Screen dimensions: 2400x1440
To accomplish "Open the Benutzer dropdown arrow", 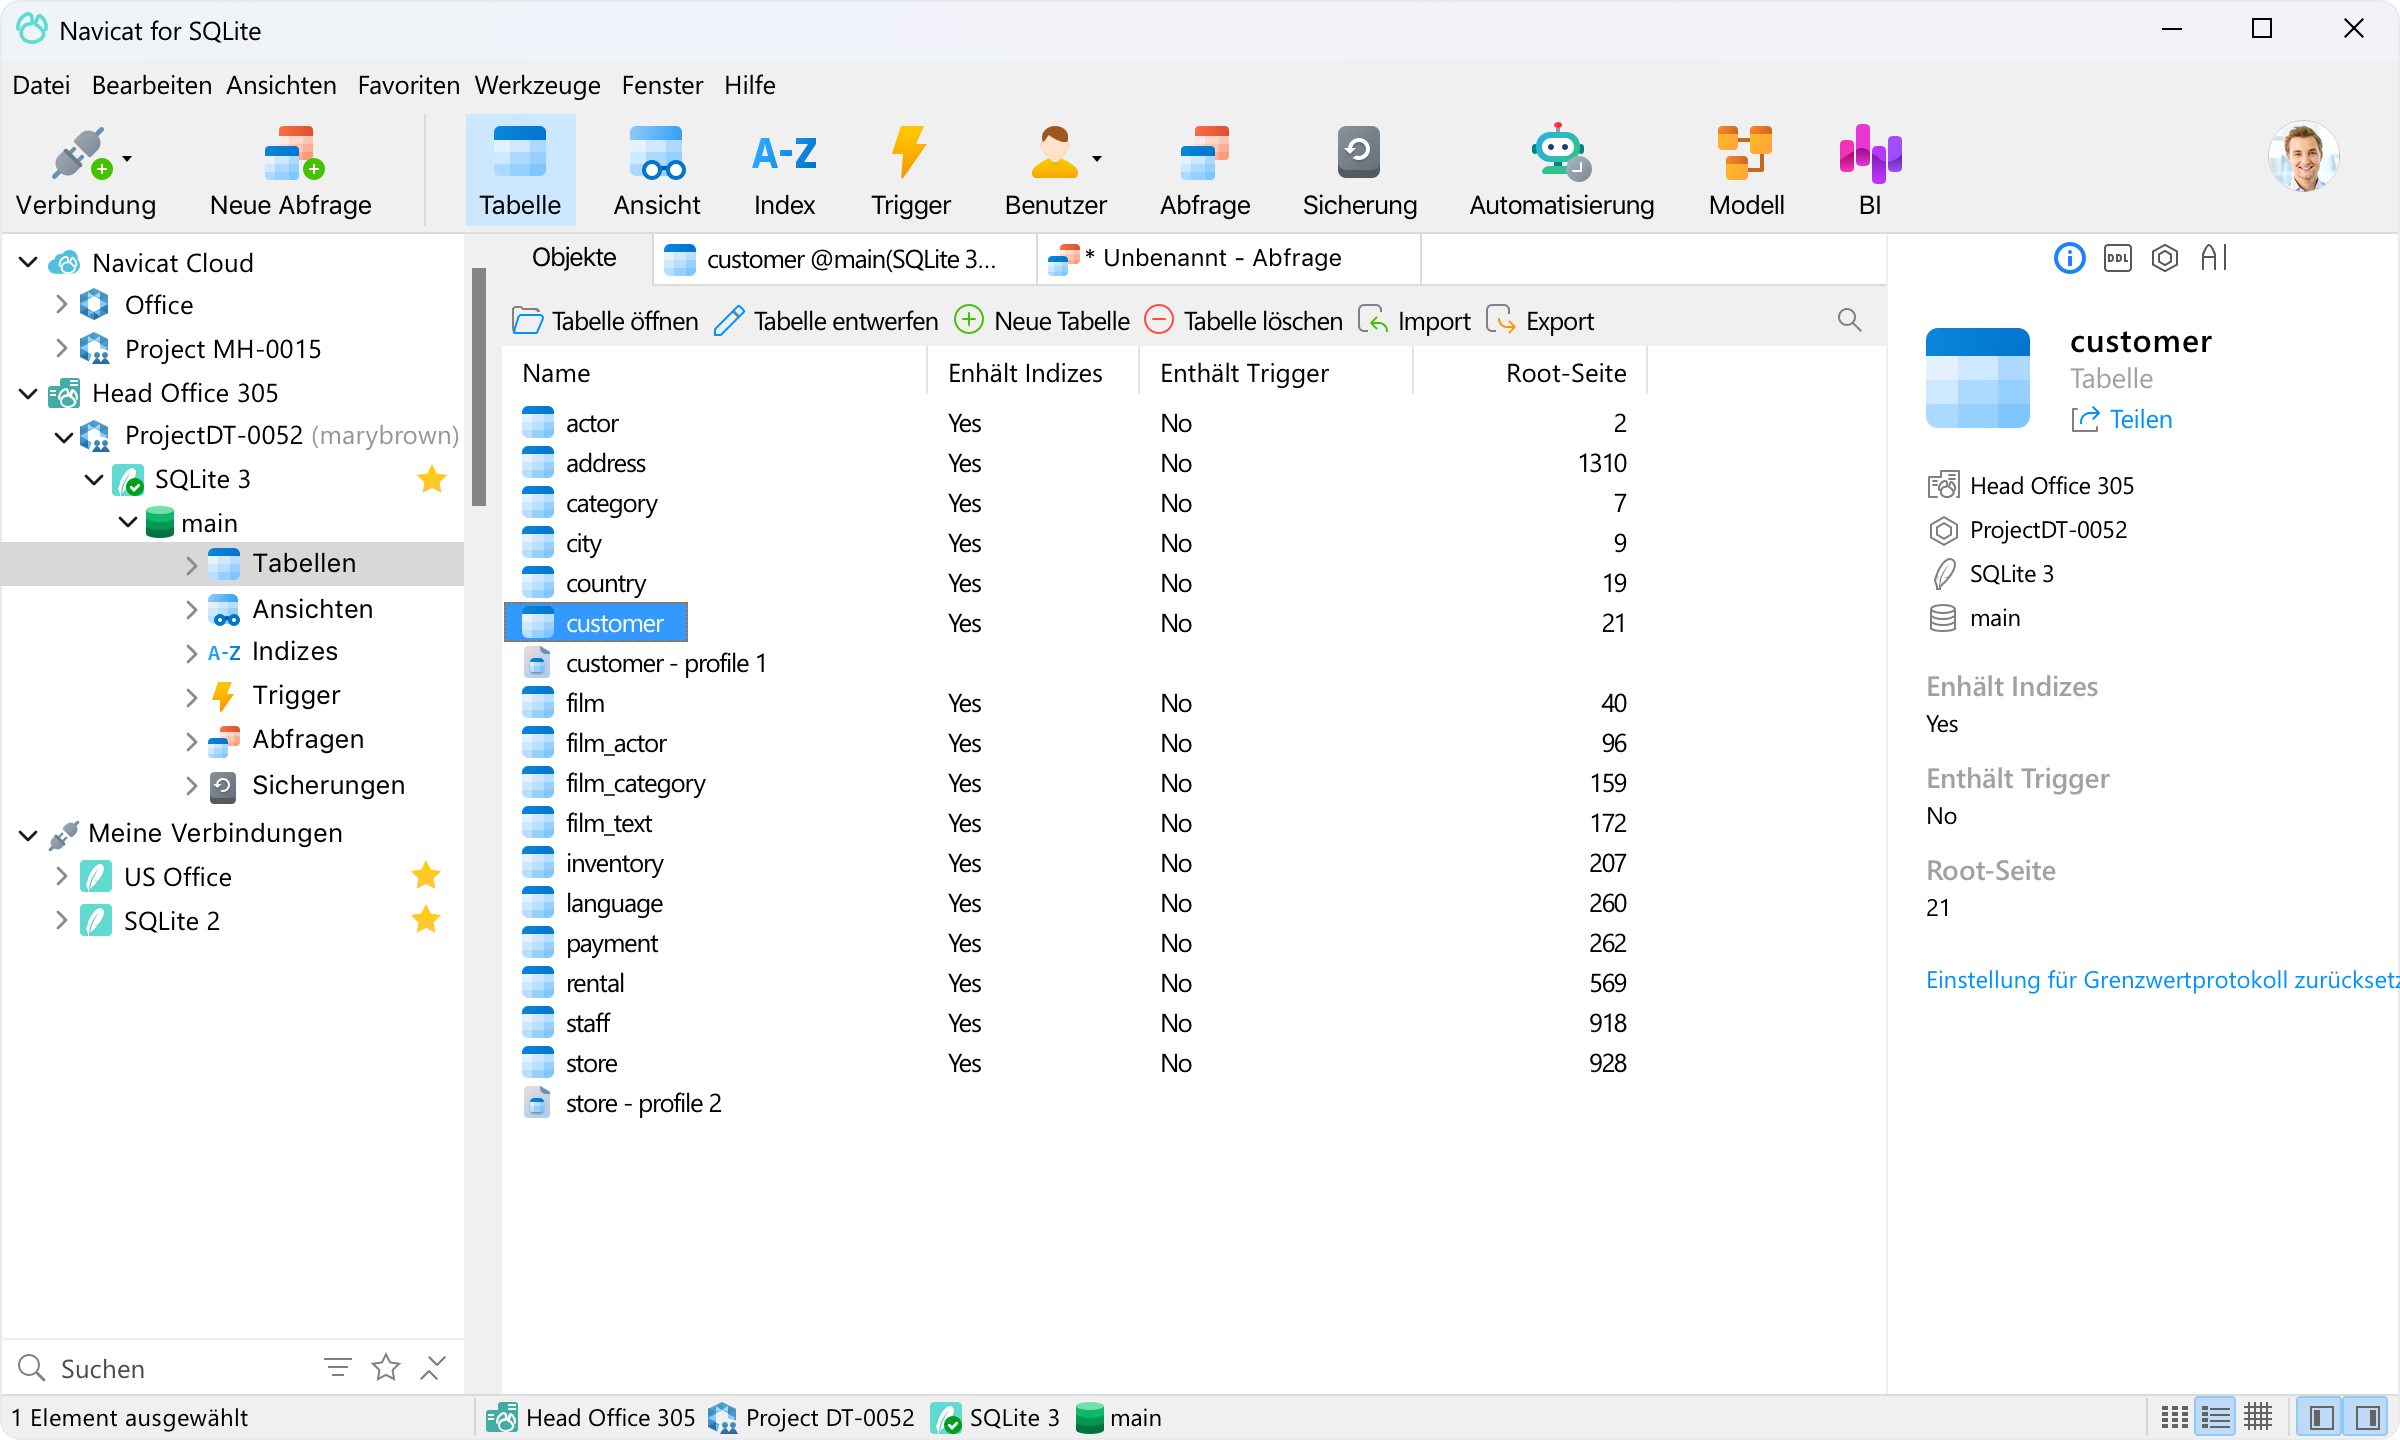I will coord(1097,158).
